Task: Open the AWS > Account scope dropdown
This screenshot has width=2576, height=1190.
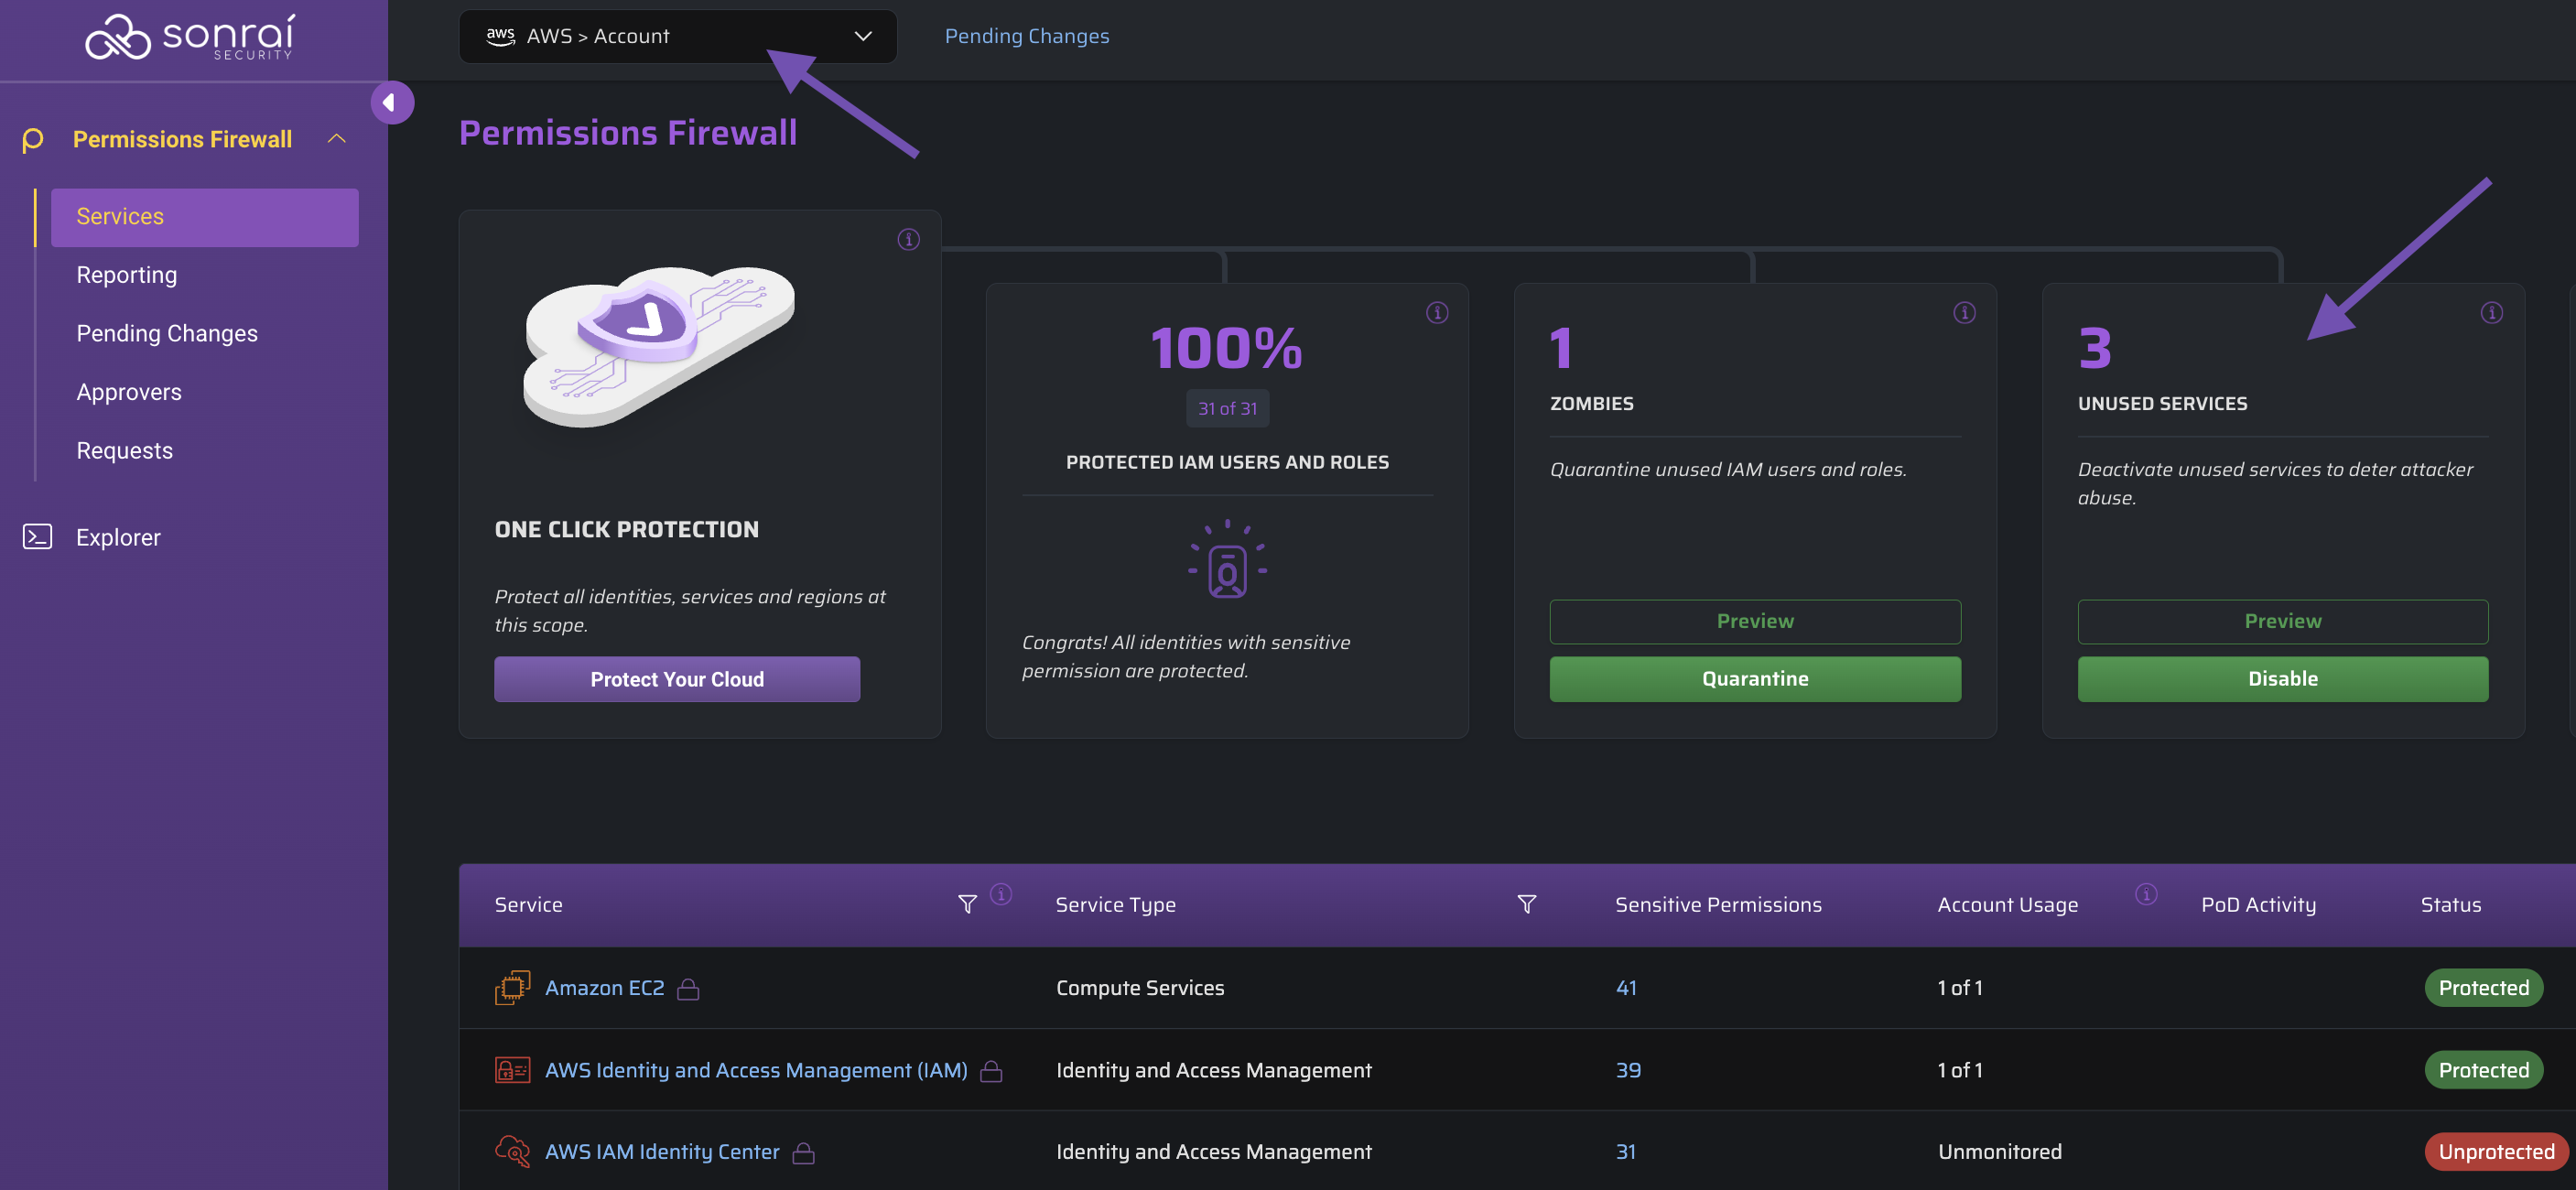Action: click(x=677, y=36)
